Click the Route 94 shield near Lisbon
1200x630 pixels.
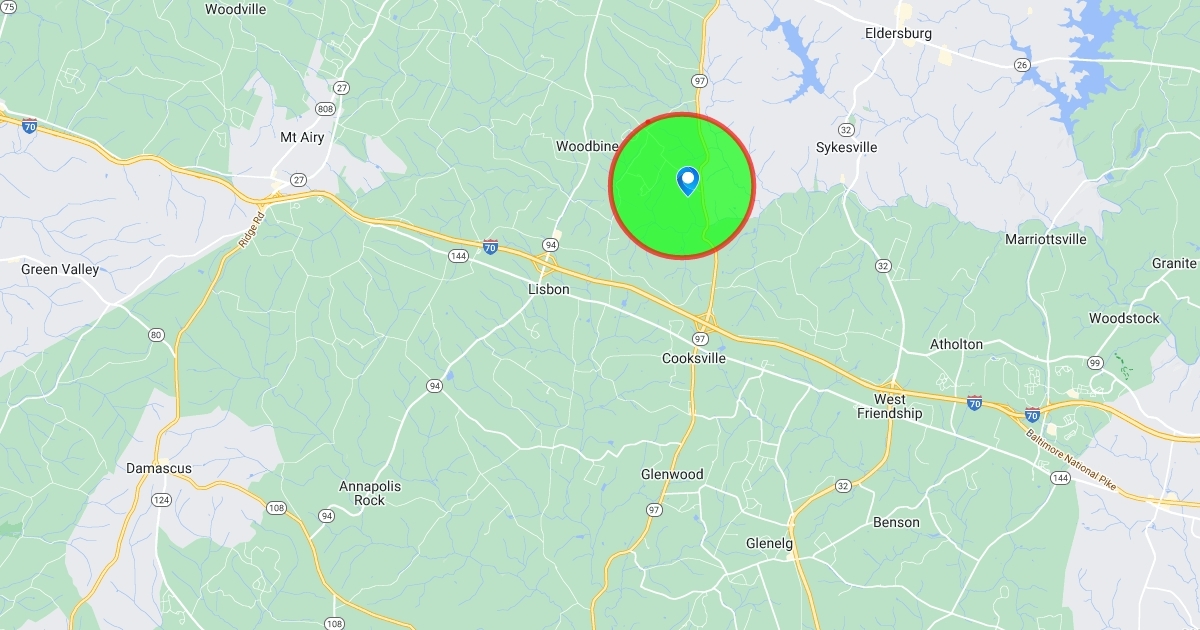point(551,245)
